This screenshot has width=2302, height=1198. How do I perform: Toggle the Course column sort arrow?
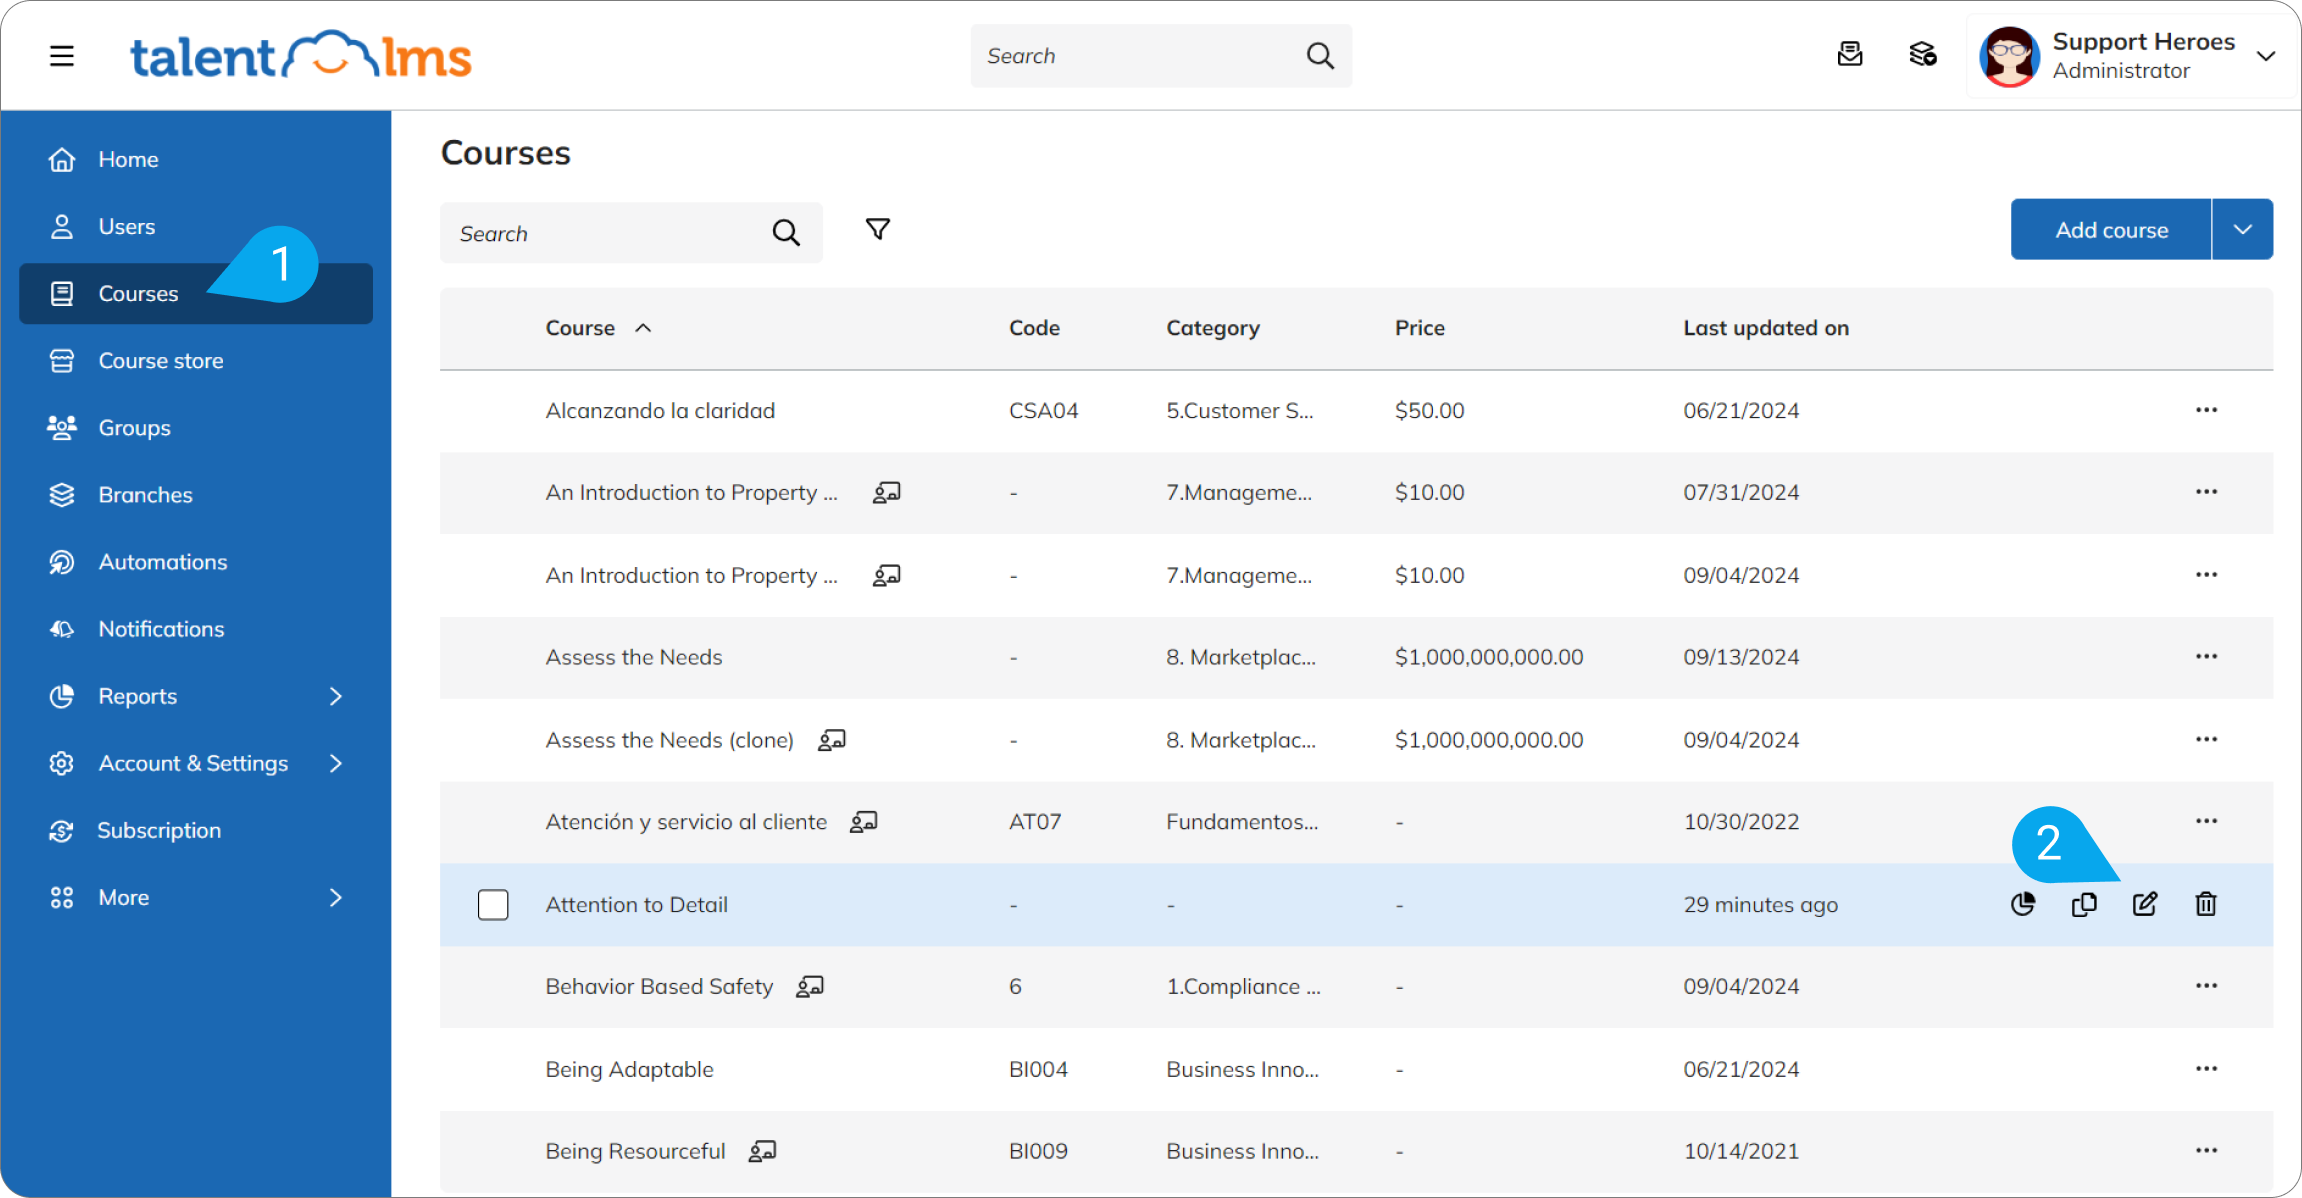pos(643,328)
